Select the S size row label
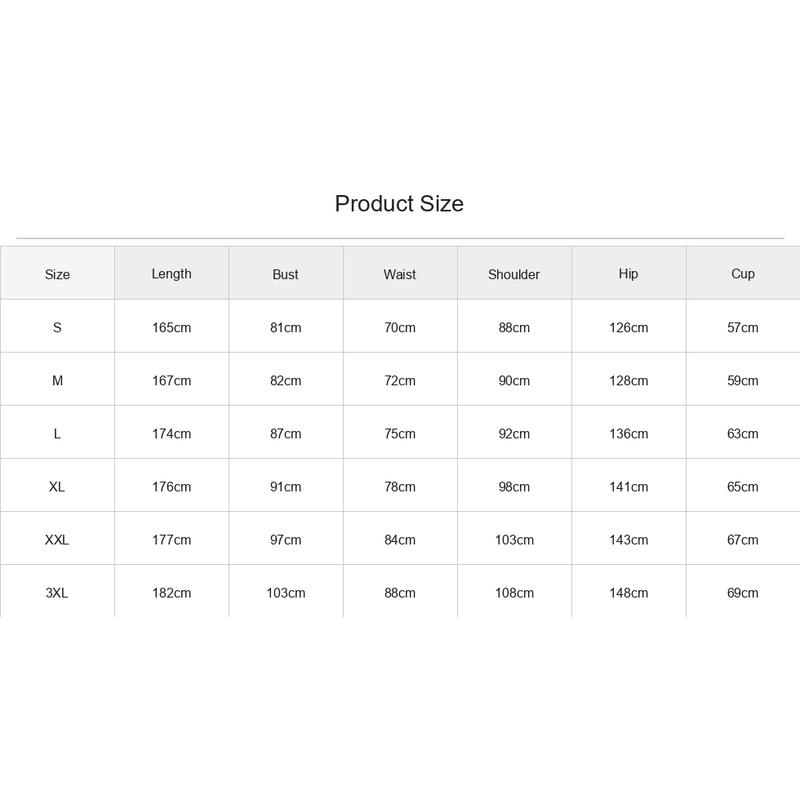The image size is (800, 800). (57, 328)
